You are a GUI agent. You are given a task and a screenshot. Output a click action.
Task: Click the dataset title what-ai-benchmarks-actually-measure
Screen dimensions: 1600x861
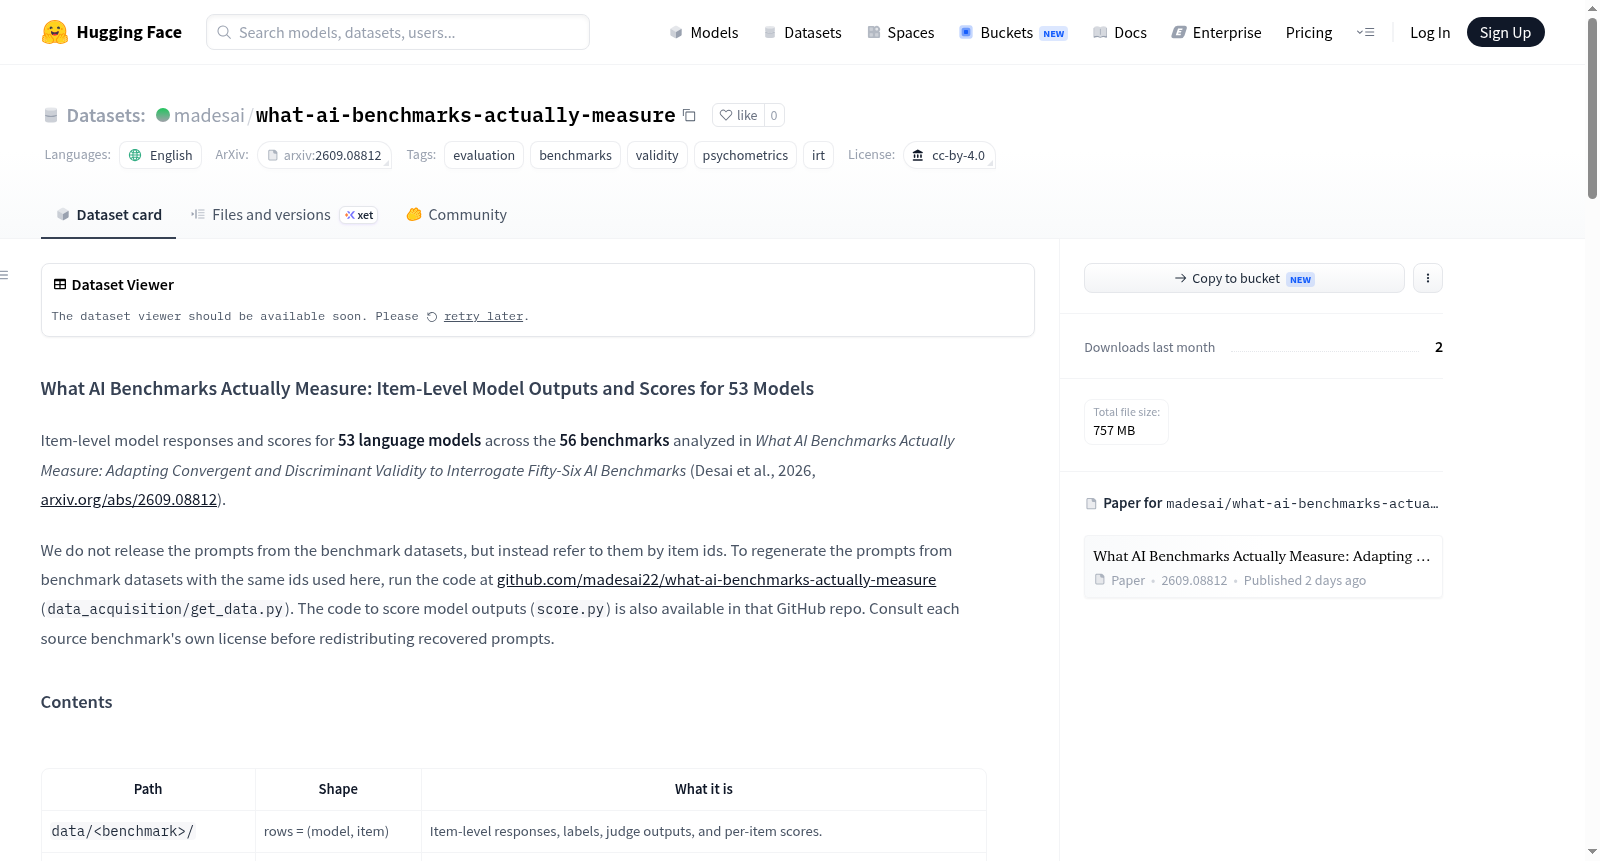pos(466,115)
